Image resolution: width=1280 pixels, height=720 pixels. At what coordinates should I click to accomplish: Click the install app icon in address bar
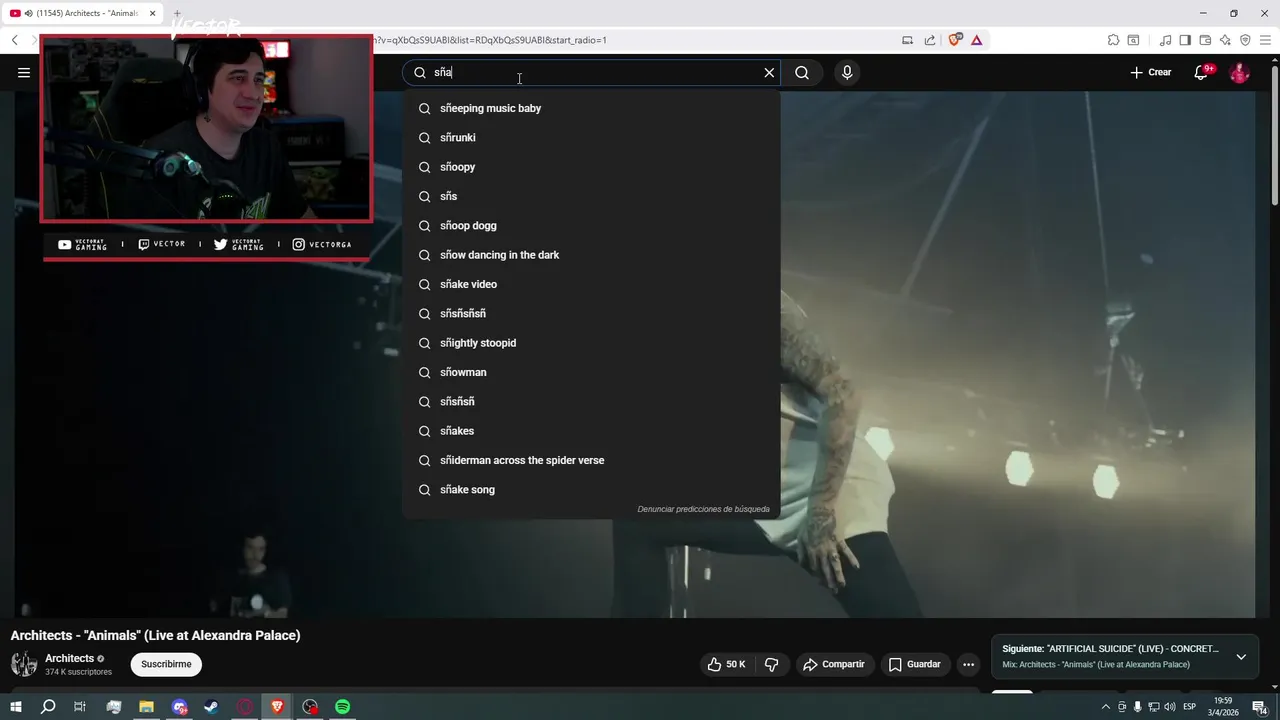click(908, 40)
